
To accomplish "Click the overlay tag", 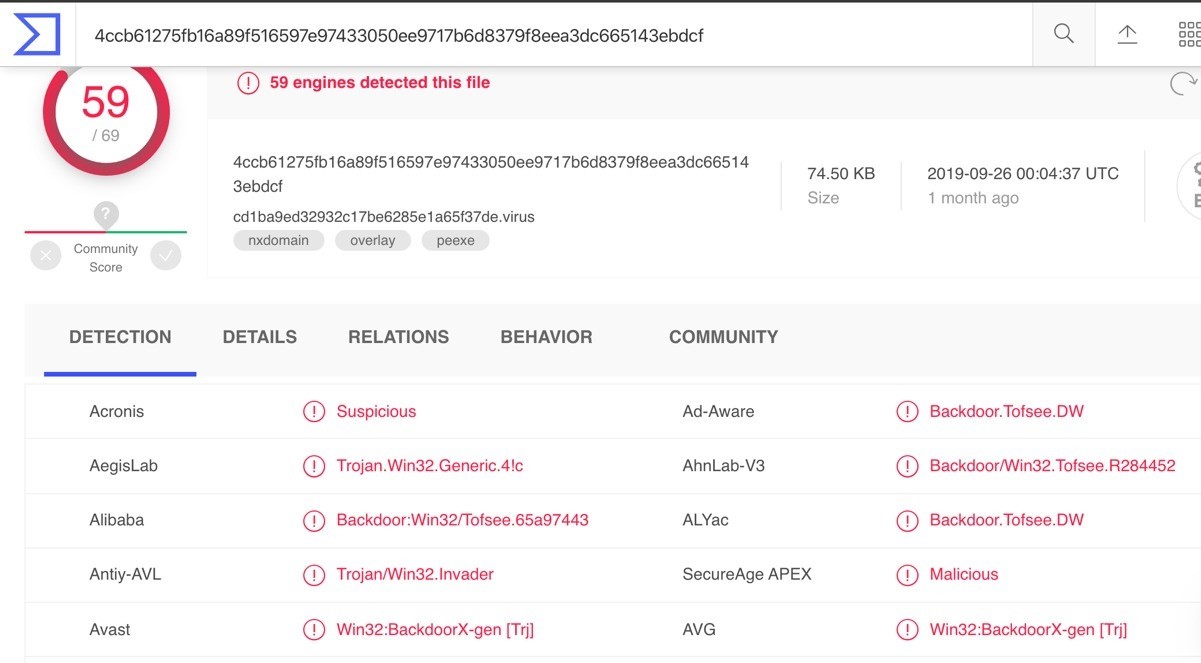I will click(373, 240).
